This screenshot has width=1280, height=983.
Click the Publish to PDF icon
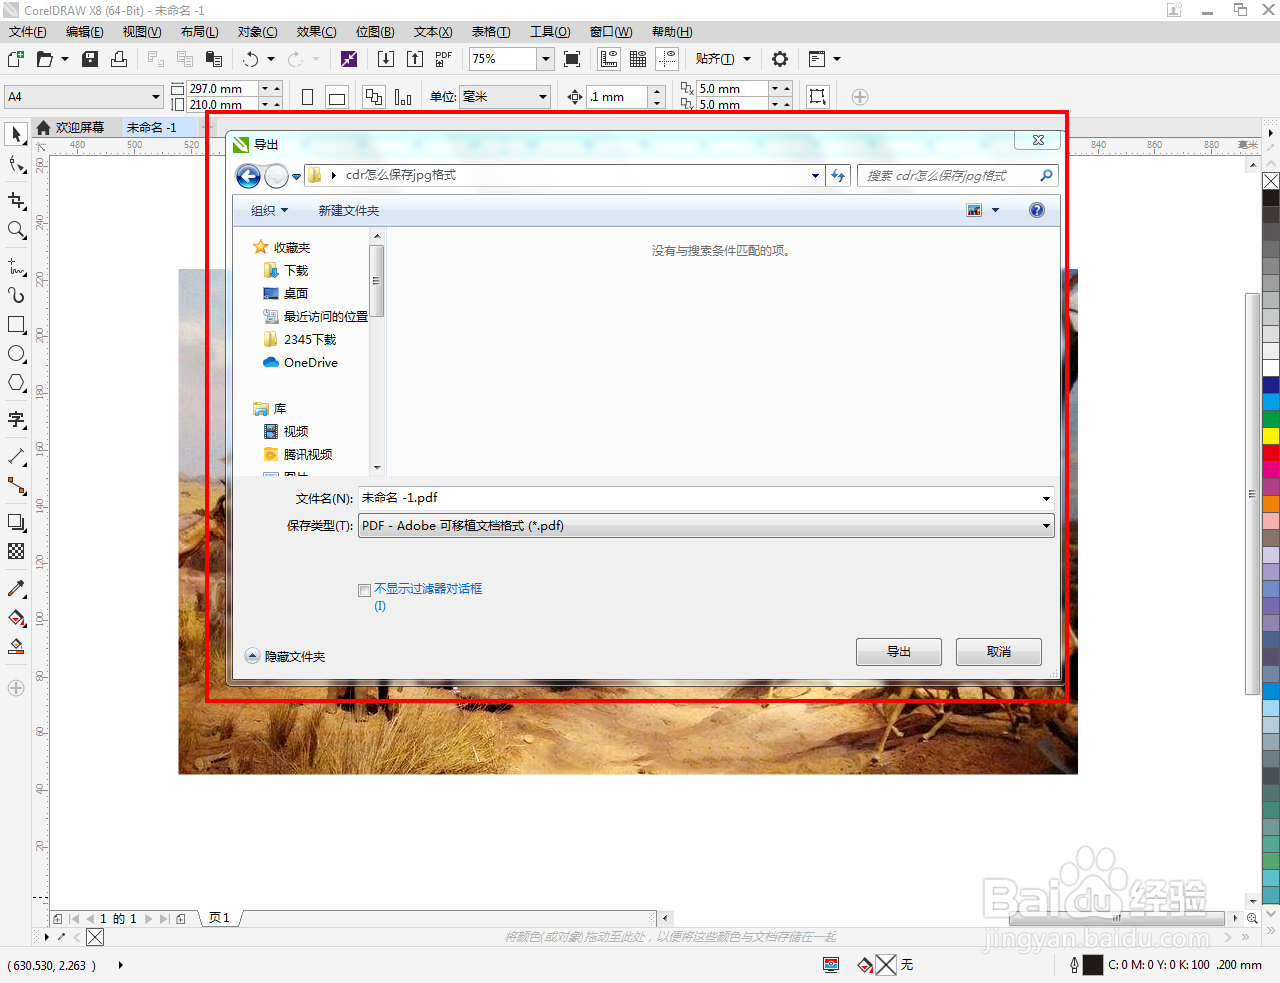click(x=444, y=59)
